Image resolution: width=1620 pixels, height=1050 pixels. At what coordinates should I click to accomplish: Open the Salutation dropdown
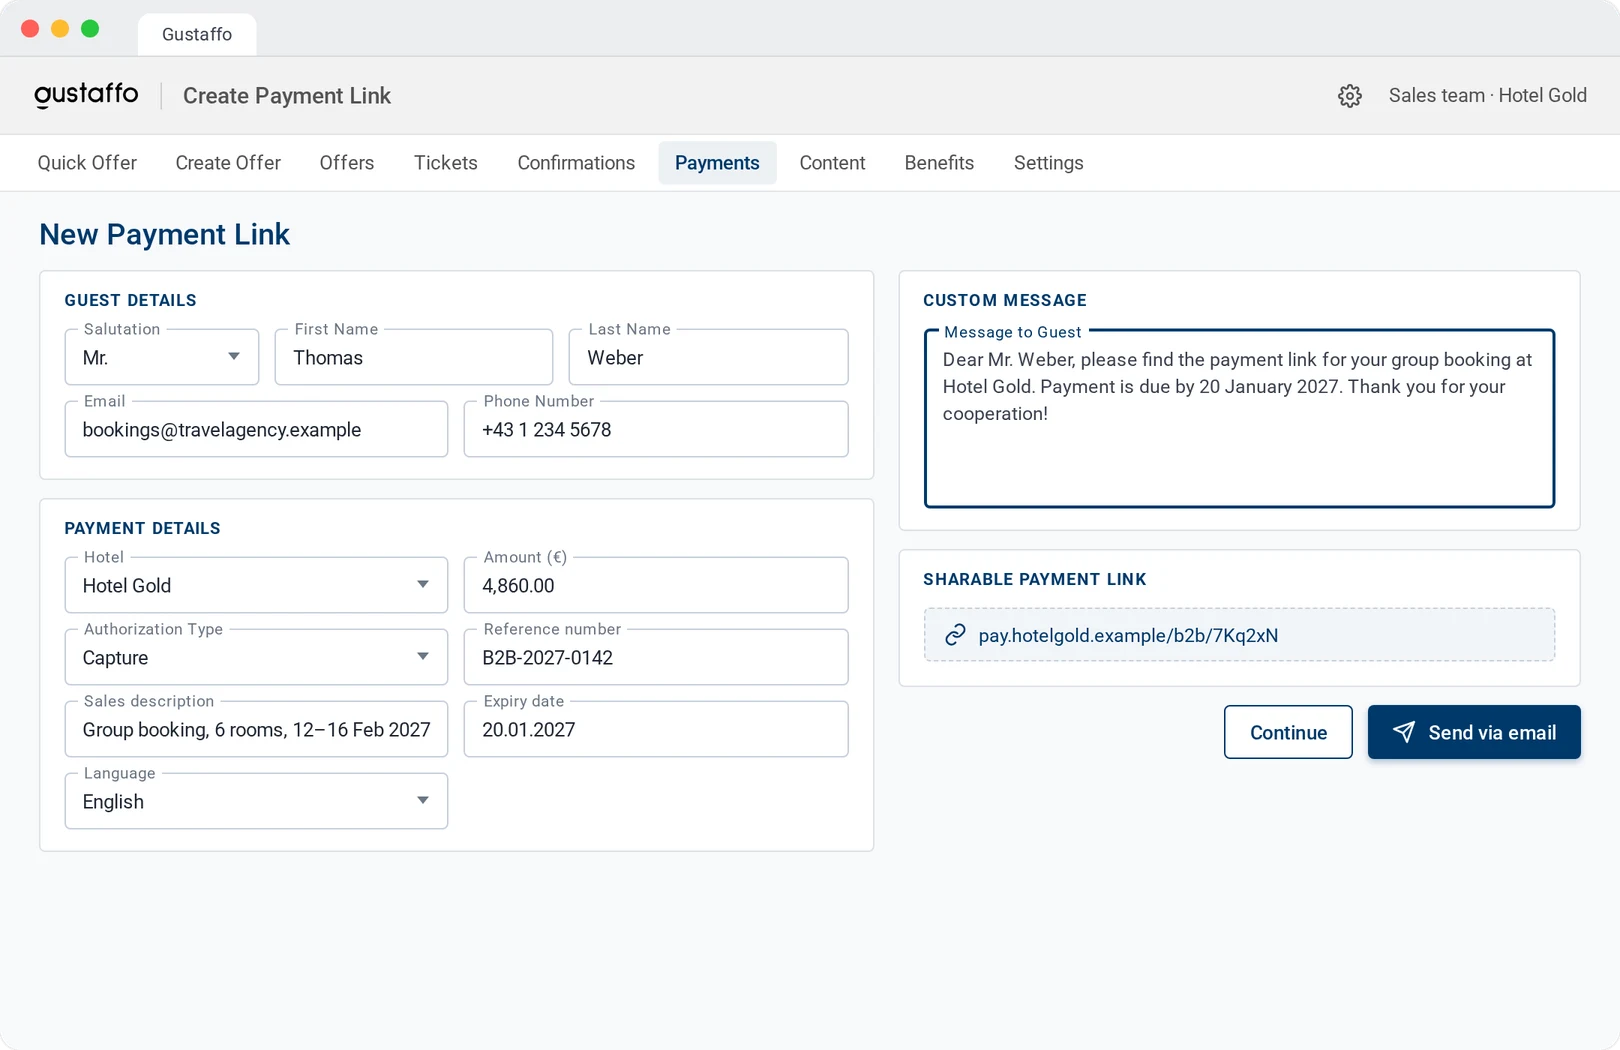(x=162, y=357)
